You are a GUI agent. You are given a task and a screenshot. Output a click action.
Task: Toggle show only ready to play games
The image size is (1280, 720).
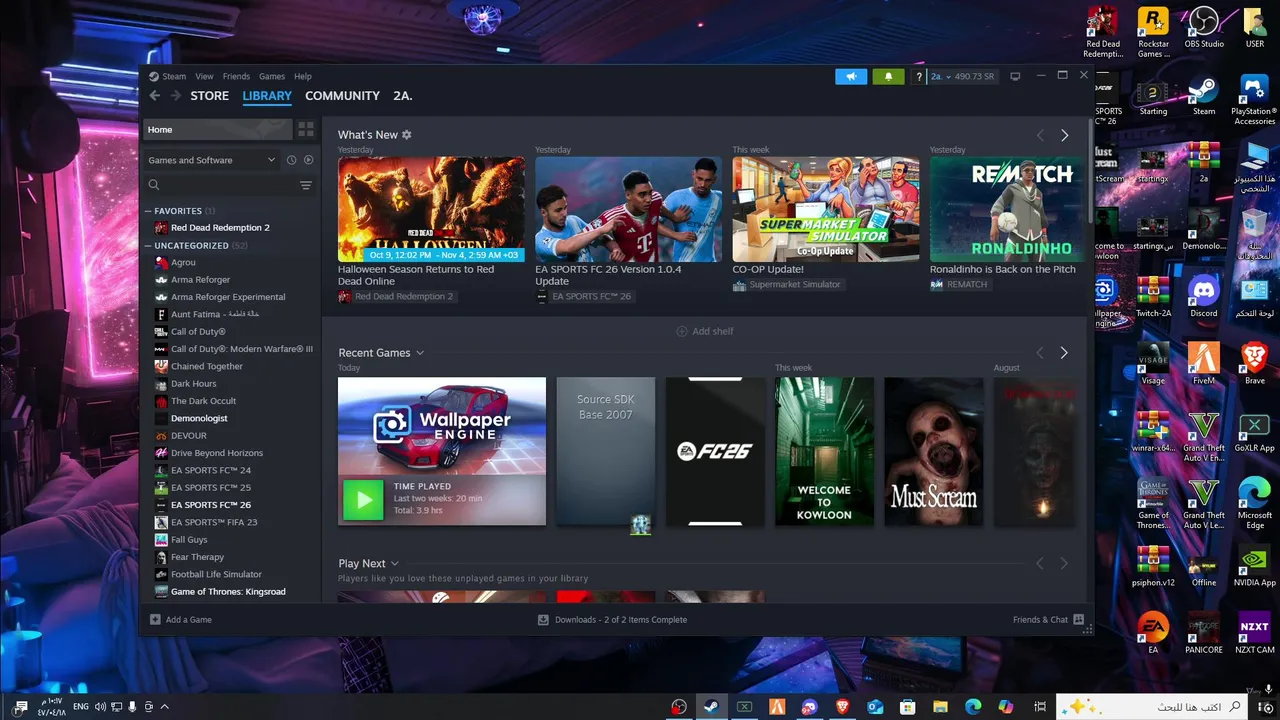click(x=308, y=160)
